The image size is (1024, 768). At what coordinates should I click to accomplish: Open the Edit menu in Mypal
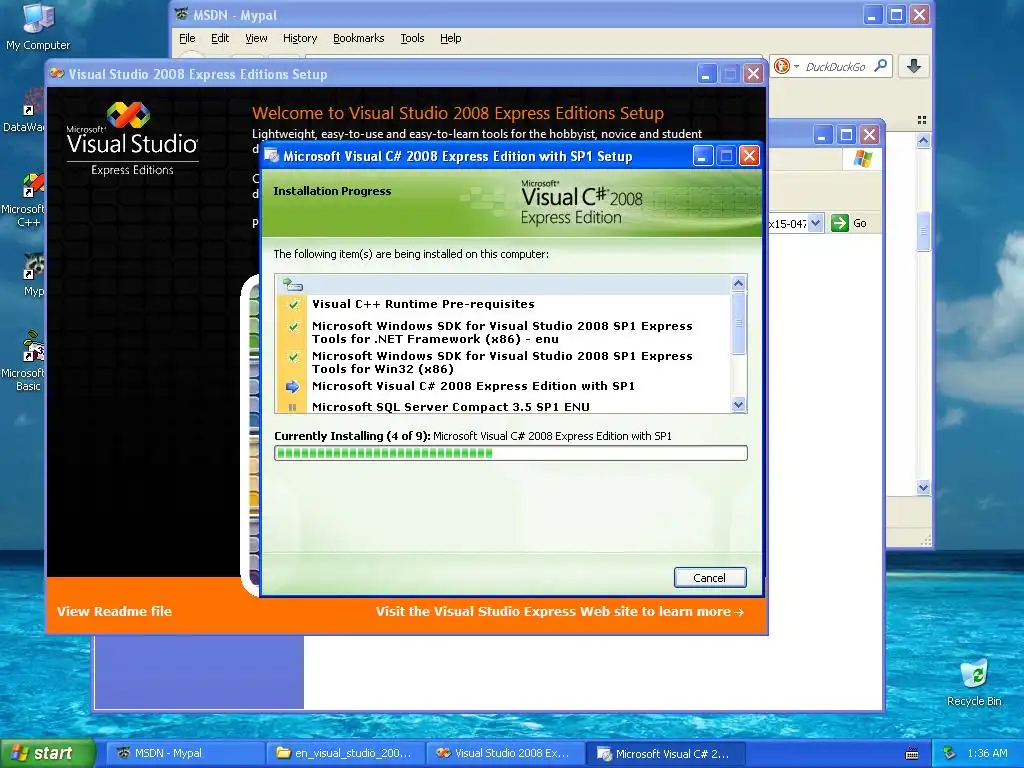click(x=219, y=38)
